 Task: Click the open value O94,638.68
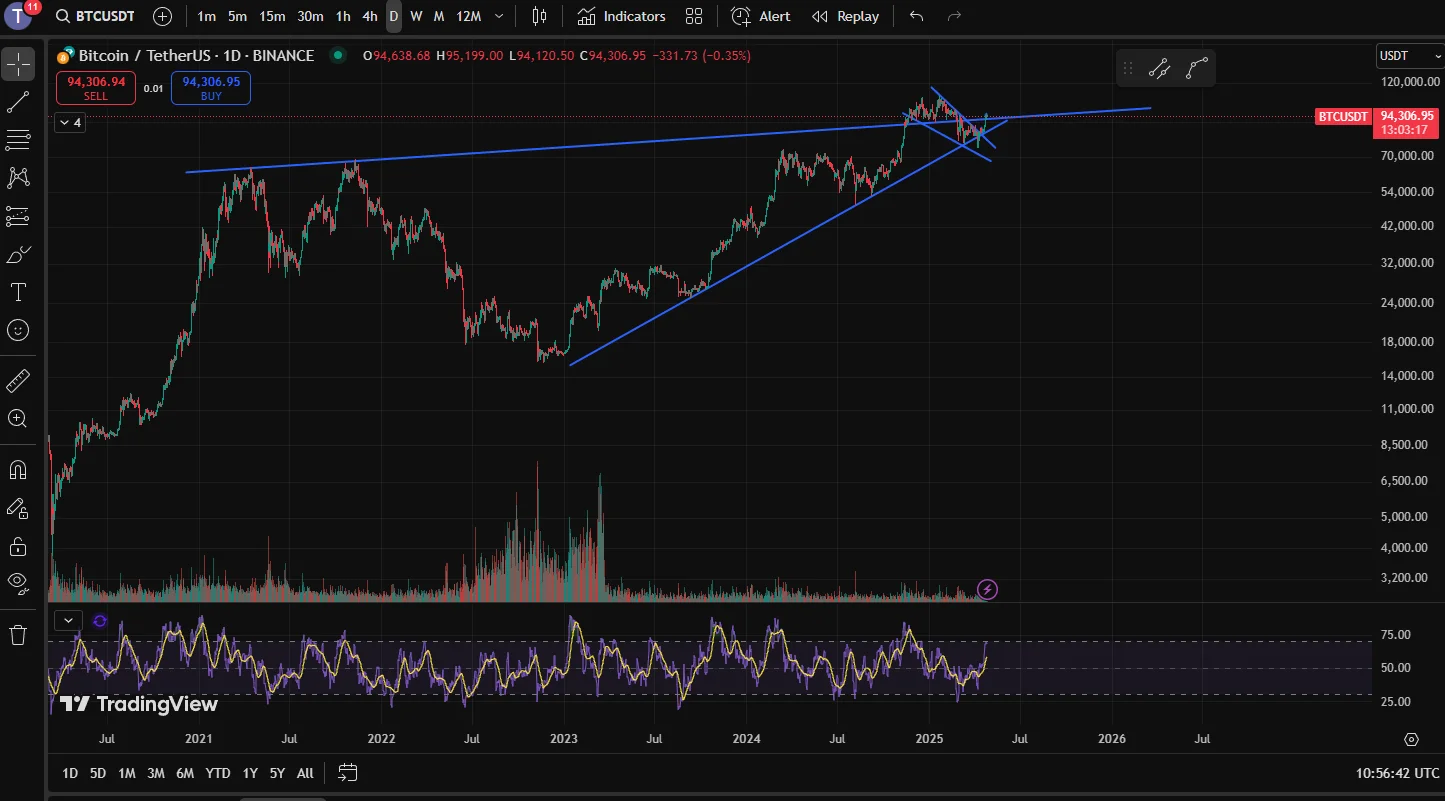coord(397,56)
